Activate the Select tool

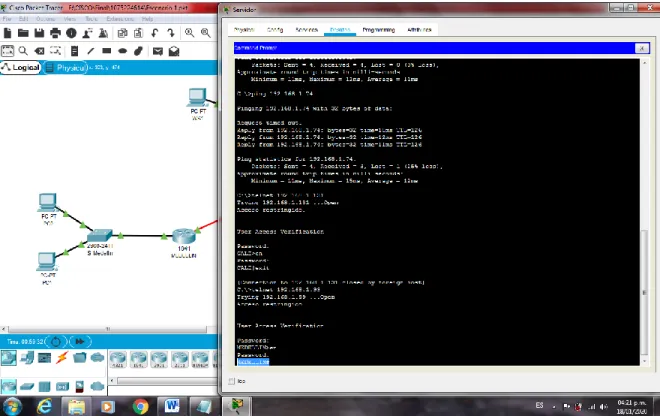8,51
